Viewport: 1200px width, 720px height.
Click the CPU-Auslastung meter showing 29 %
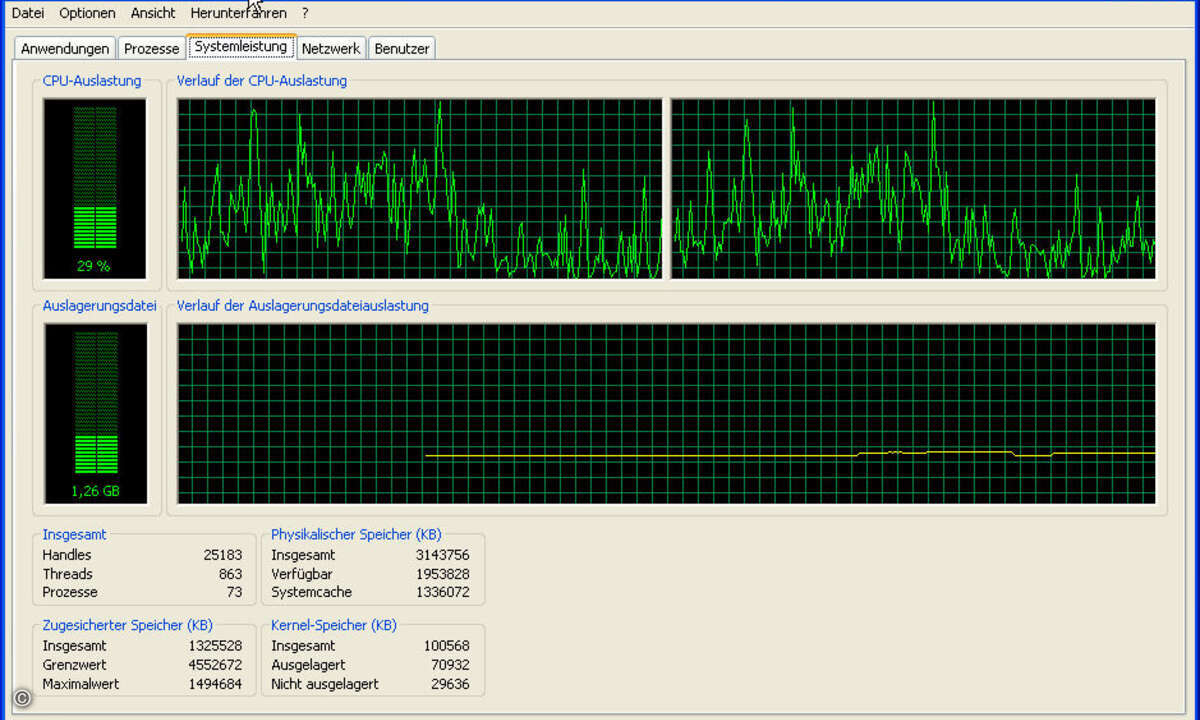coord(95,188)
